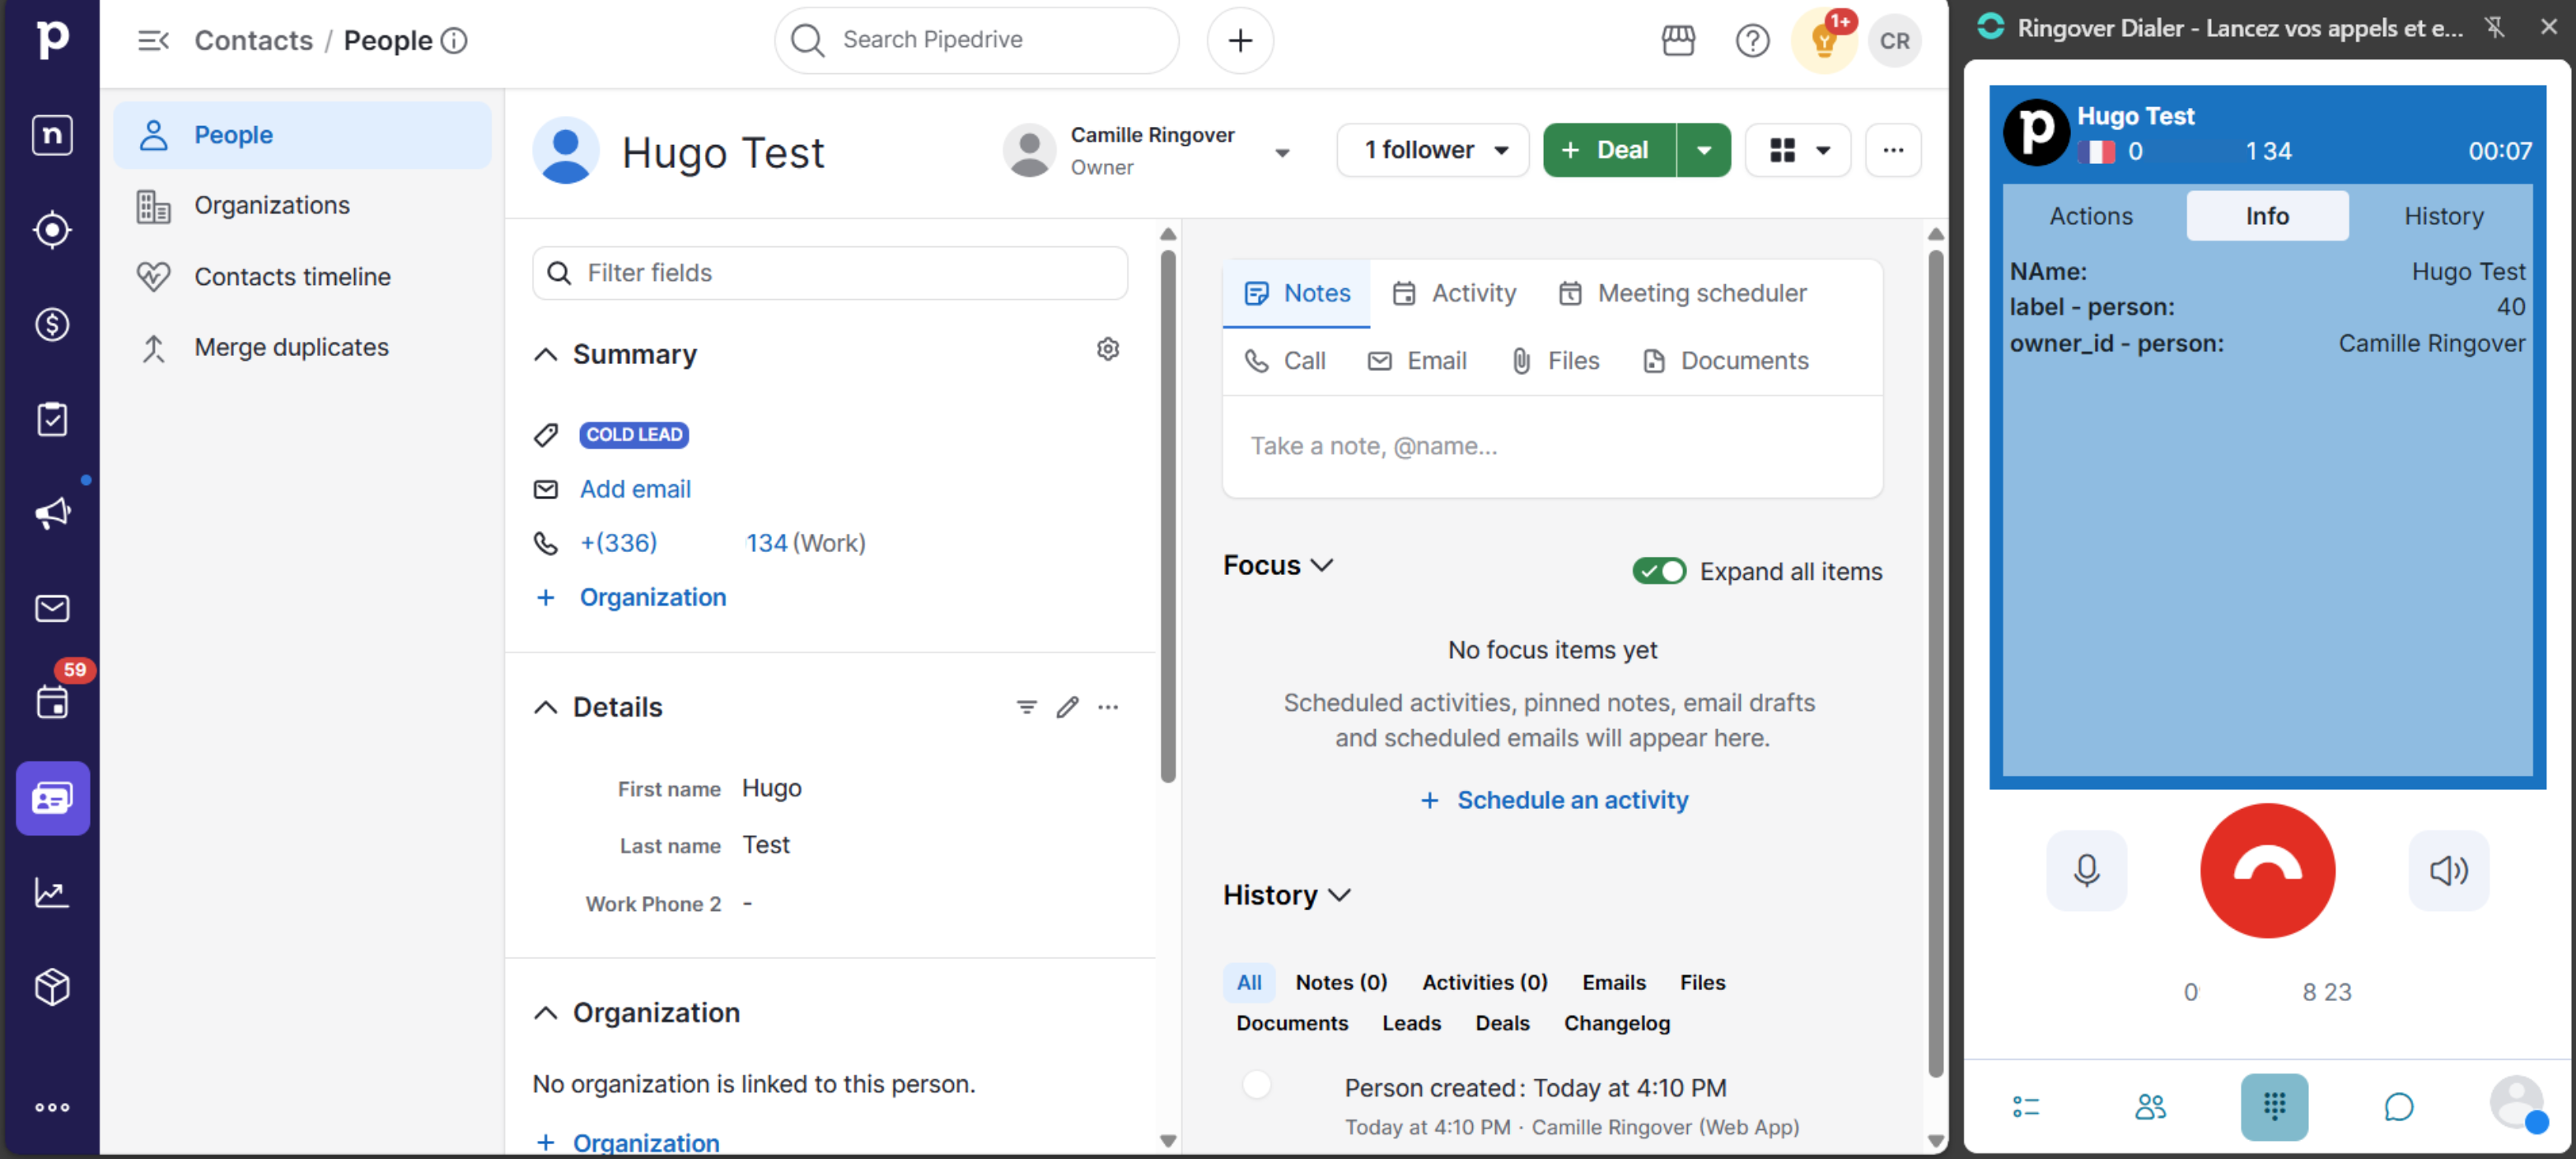The width and height of the screenshot is (2576, 1159).
Task: Open Products box icon in sidebar
Action: [52, 986]
